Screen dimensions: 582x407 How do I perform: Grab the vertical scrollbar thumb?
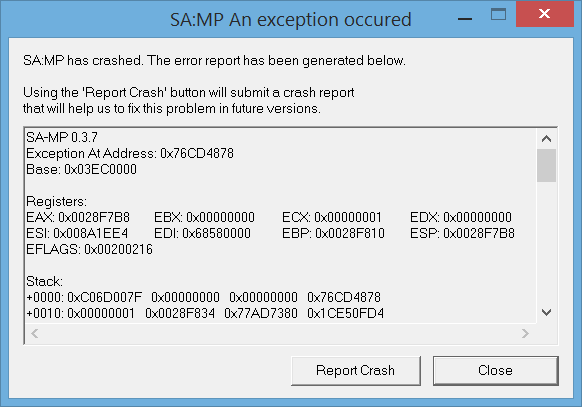coord(546,165)
